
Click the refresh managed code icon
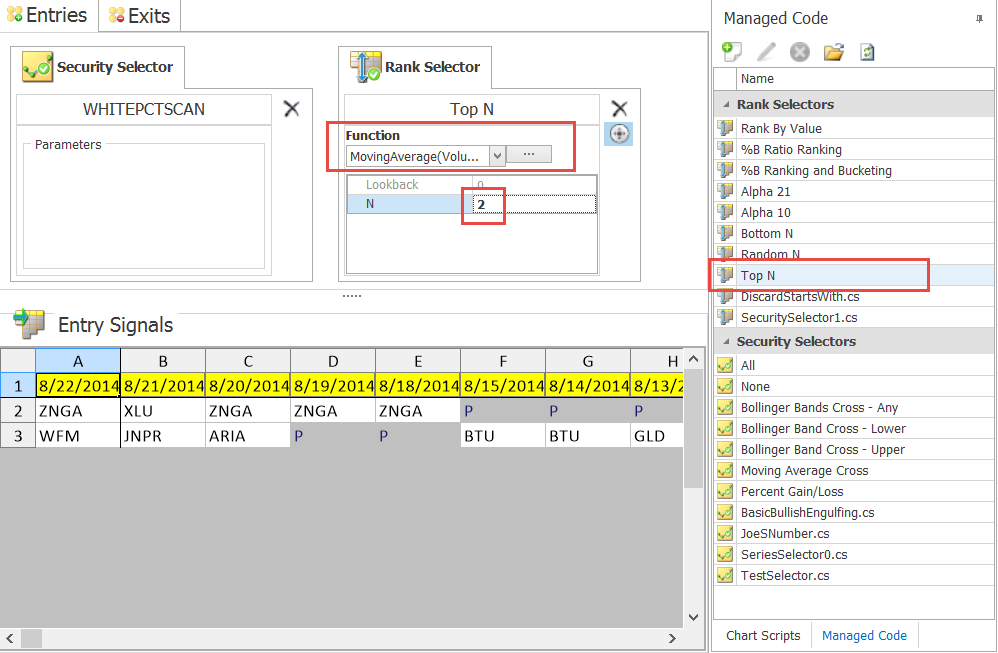(x=867, y=52)
